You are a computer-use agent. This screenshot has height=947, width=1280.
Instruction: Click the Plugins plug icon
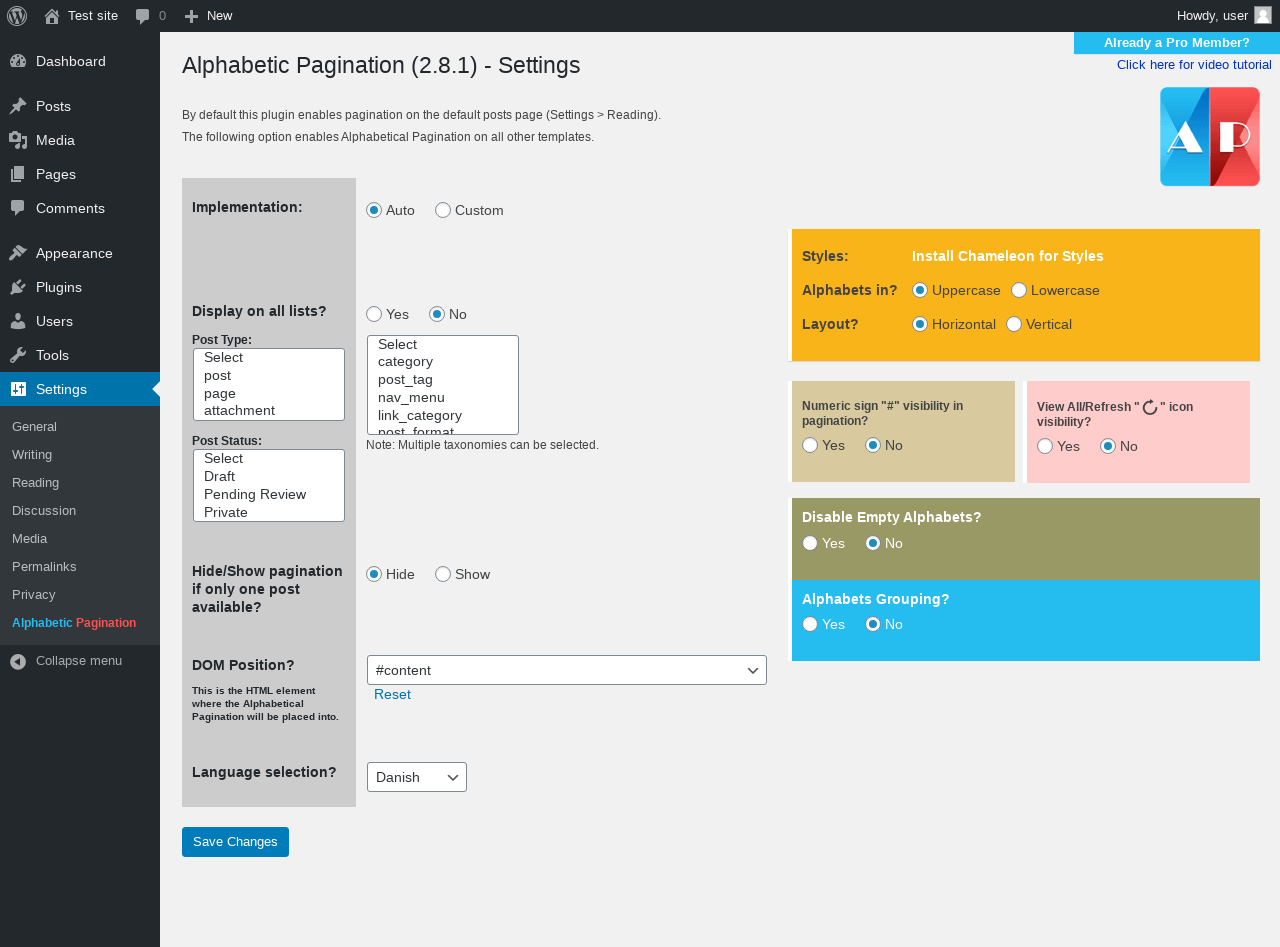[x=18, y=287]
